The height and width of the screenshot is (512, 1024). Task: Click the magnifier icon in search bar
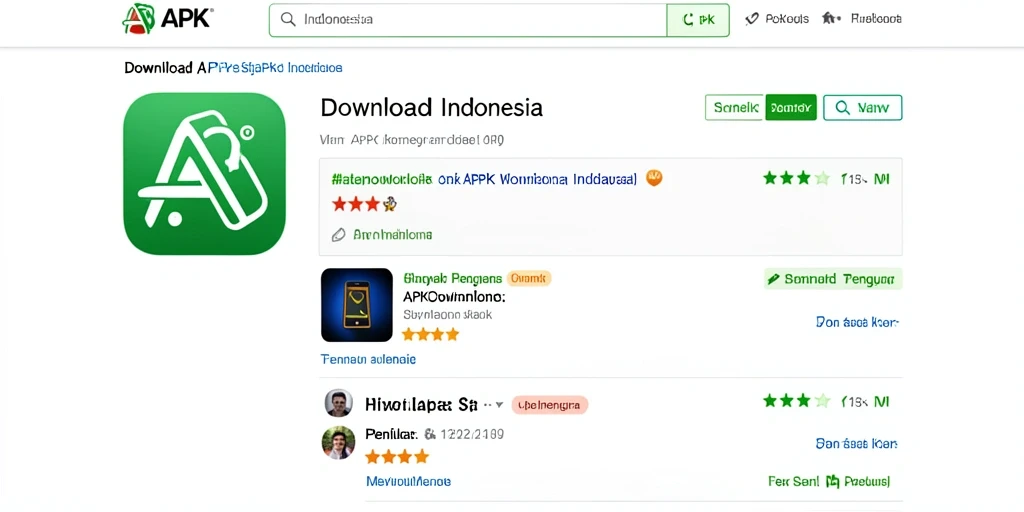point(288,19)
